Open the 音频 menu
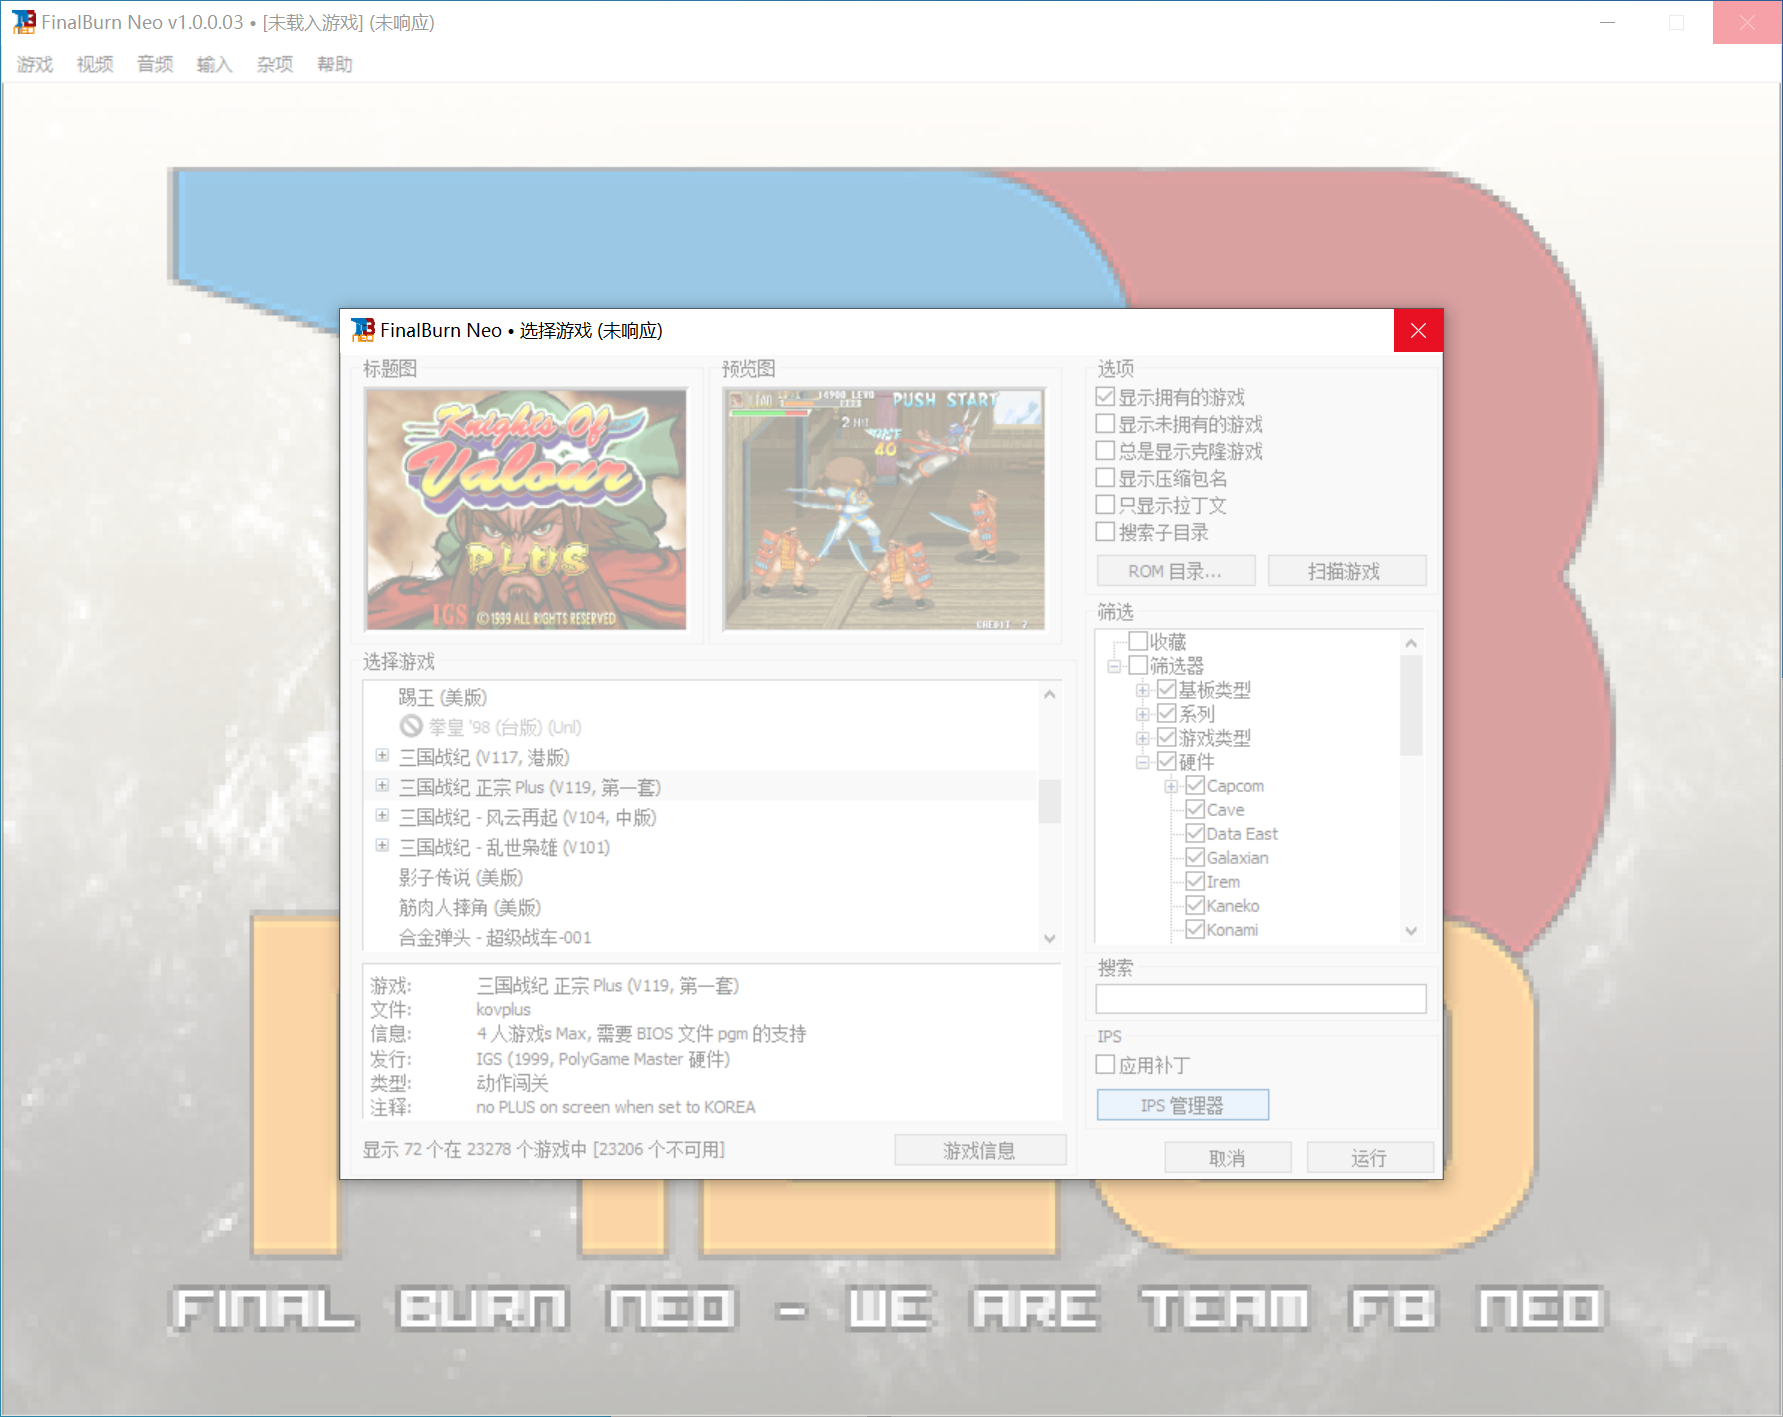This screenshot has height=1417, width=1783. point(155,64)
